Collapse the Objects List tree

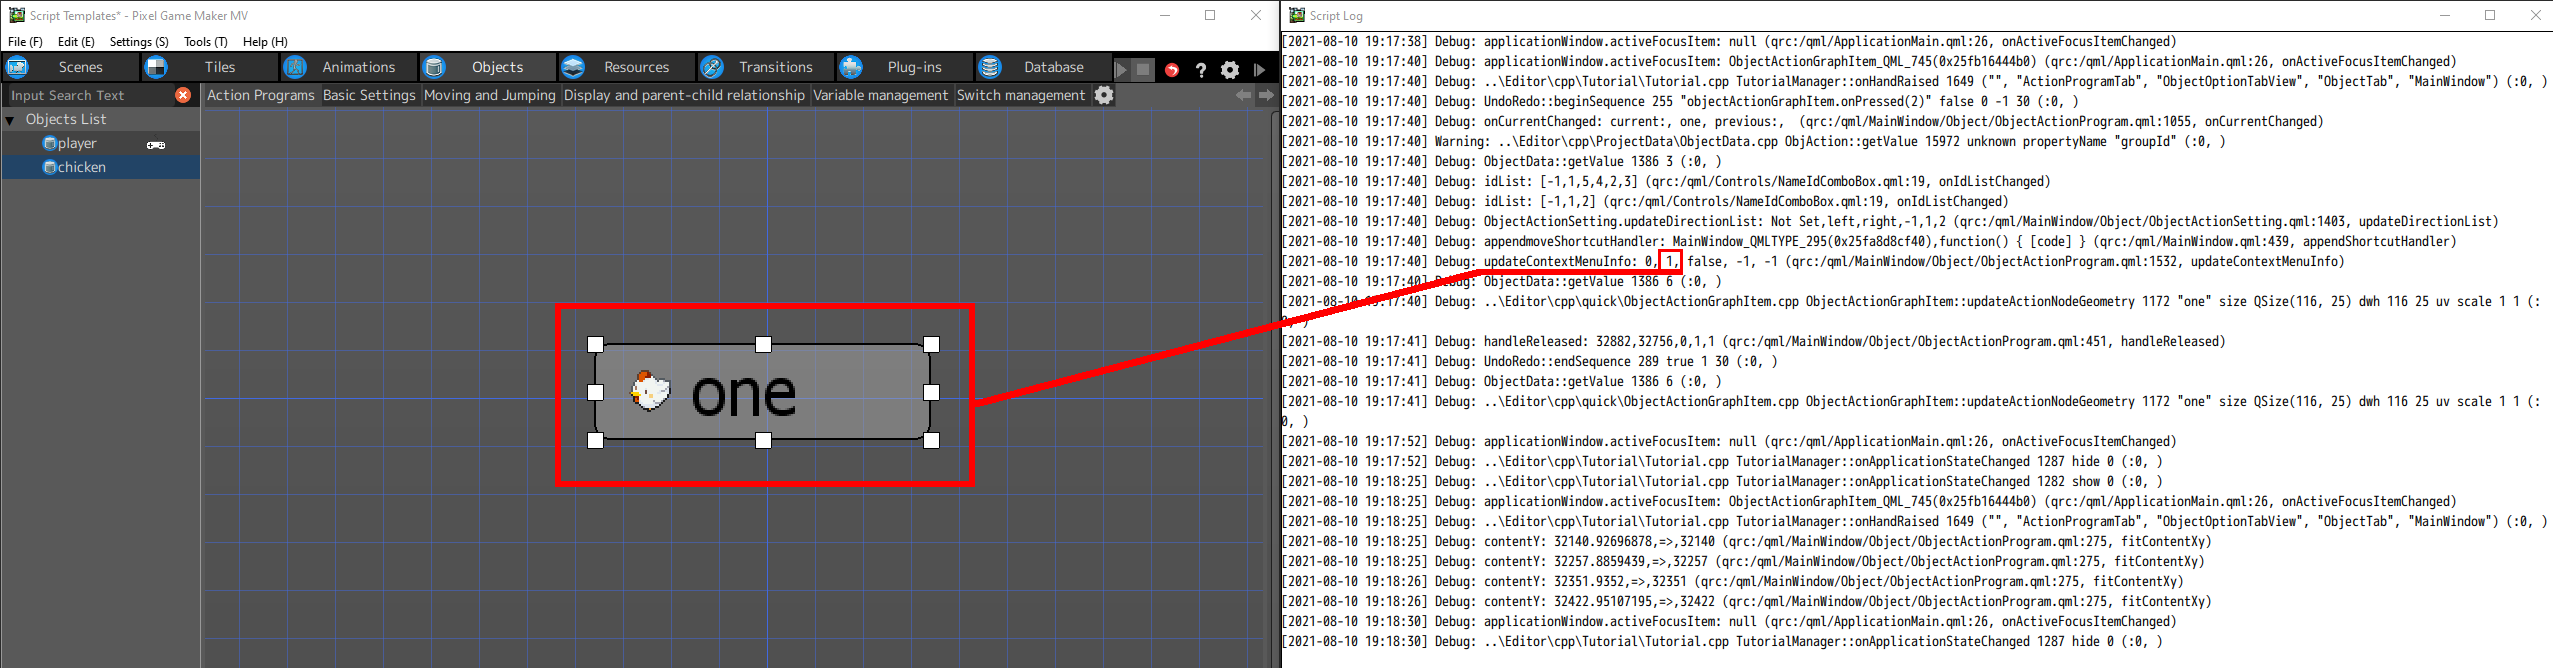10,120
